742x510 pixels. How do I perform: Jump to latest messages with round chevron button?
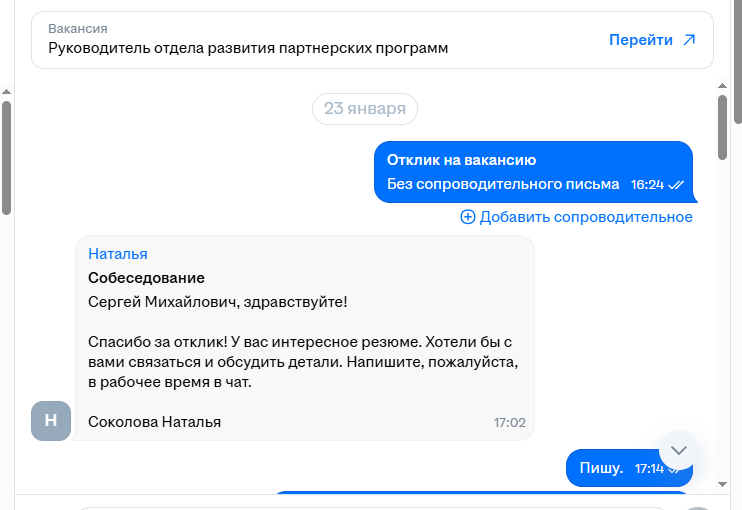[679, 449]
